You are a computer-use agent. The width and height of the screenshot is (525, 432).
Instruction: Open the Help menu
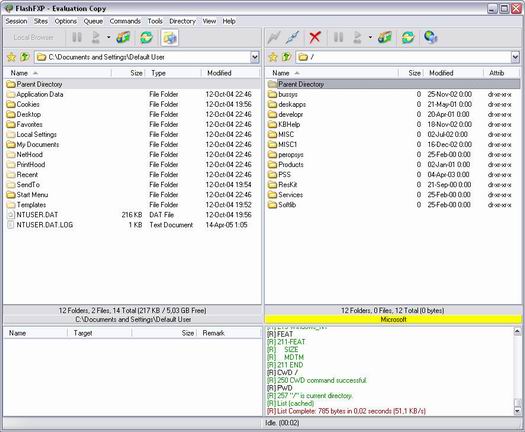(229, 21)
